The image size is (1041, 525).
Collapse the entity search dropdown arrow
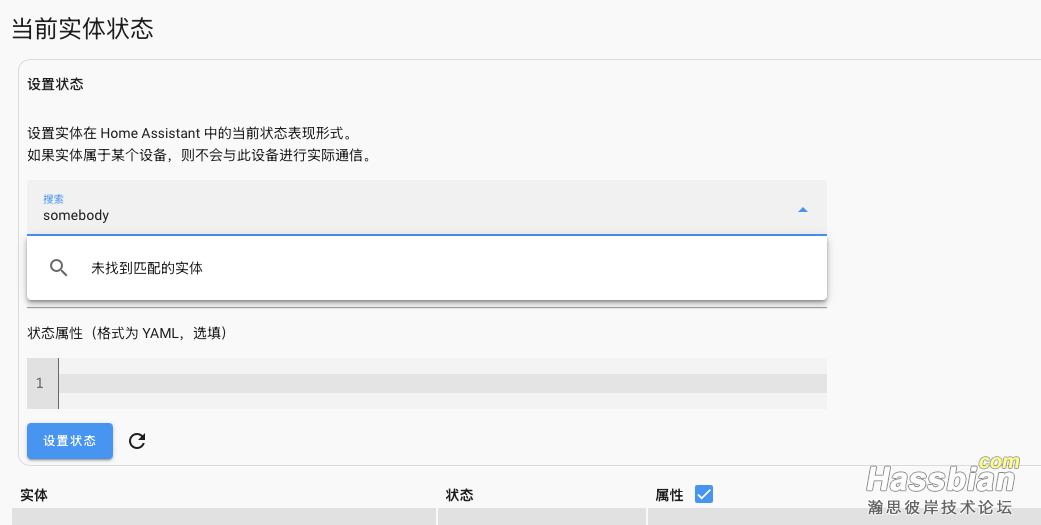[803, 210]
